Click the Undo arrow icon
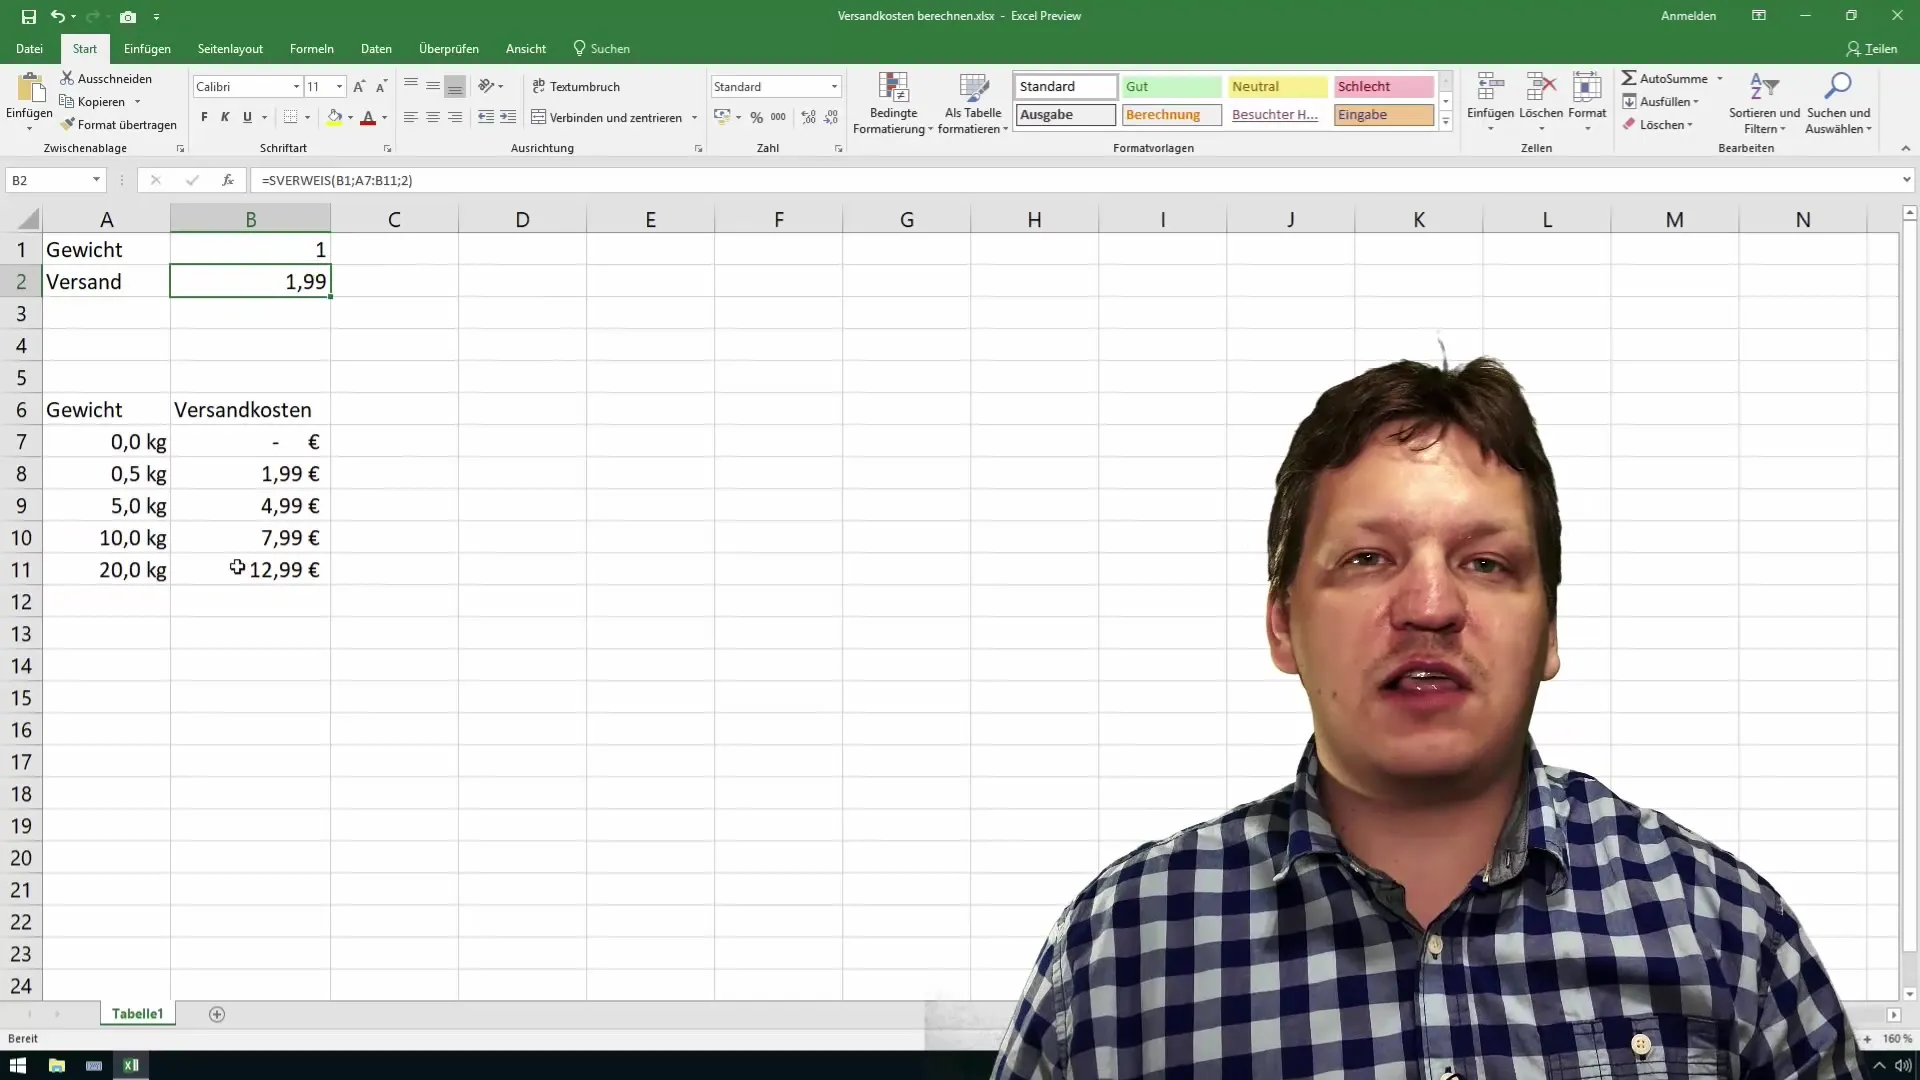Viewport: 1920px width, 1080px height. 58,16
